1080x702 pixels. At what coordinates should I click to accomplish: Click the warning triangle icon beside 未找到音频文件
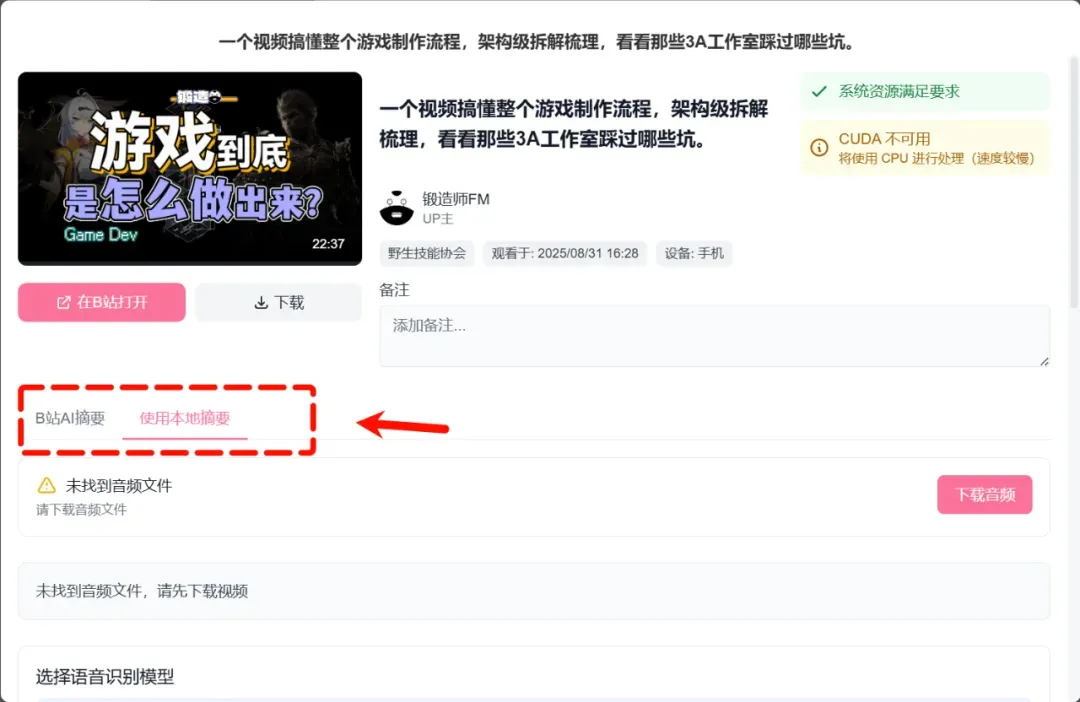[x=47, y=485]
